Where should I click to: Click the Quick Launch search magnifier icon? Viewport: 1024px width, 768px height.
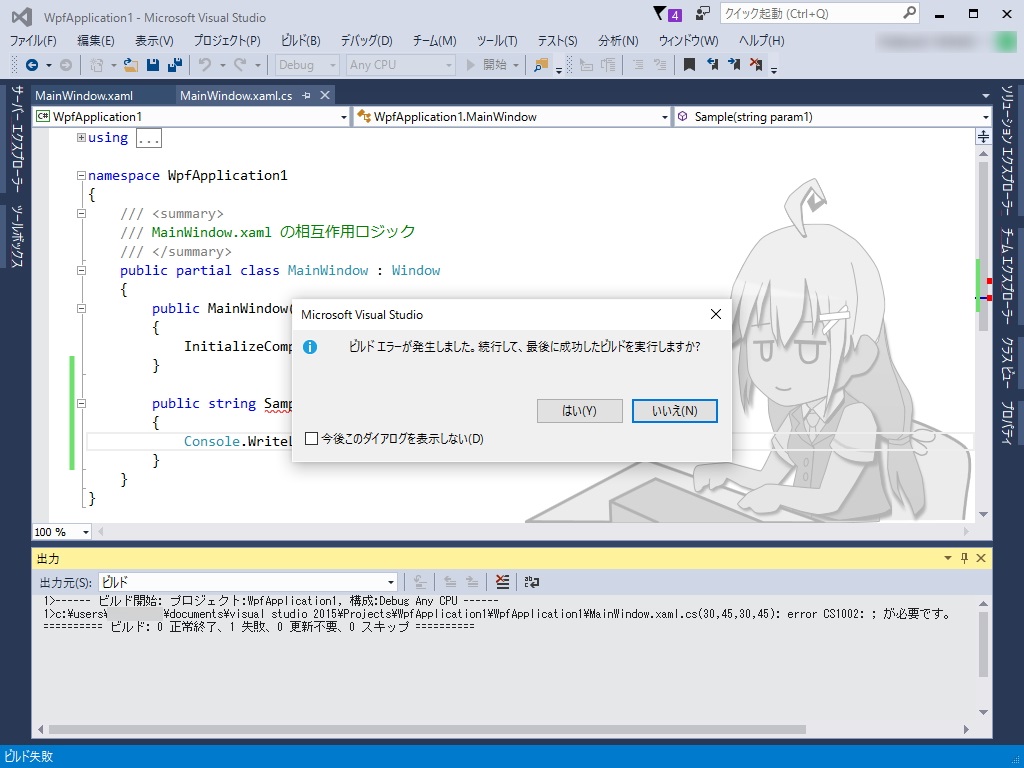point(909,13)
